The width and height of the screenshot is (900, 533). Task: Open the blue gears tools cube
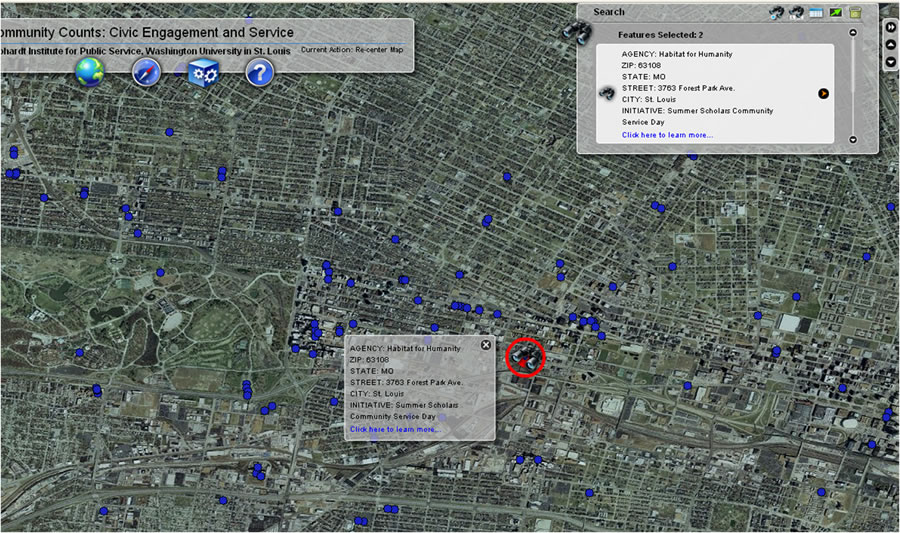pos(203,73)
